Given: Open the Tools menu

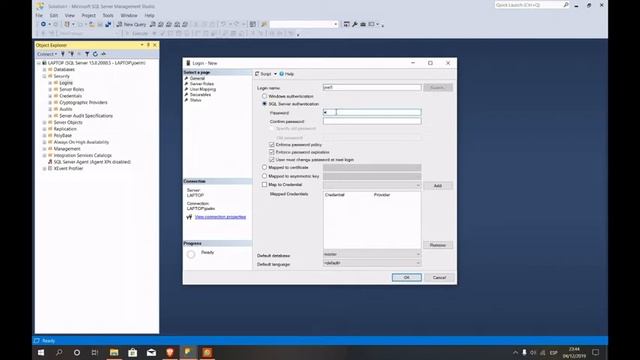Looking at the screenshot, I should coord(108,16).
